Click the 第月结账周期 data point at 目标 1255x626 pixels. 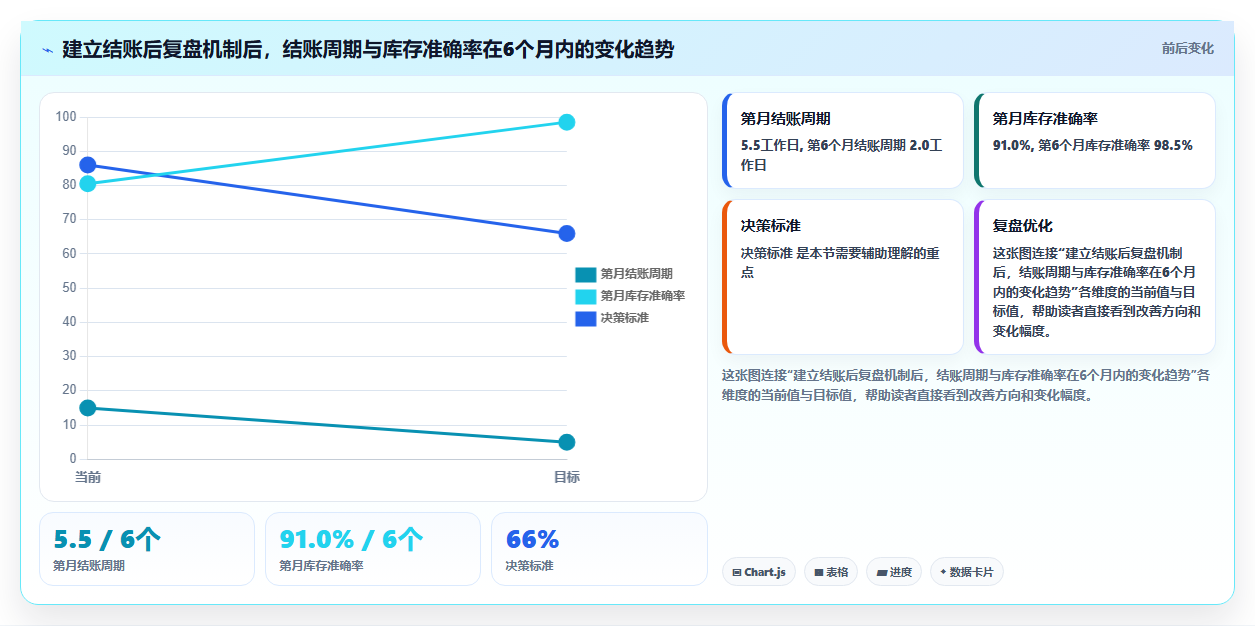[x=567, y=442]
